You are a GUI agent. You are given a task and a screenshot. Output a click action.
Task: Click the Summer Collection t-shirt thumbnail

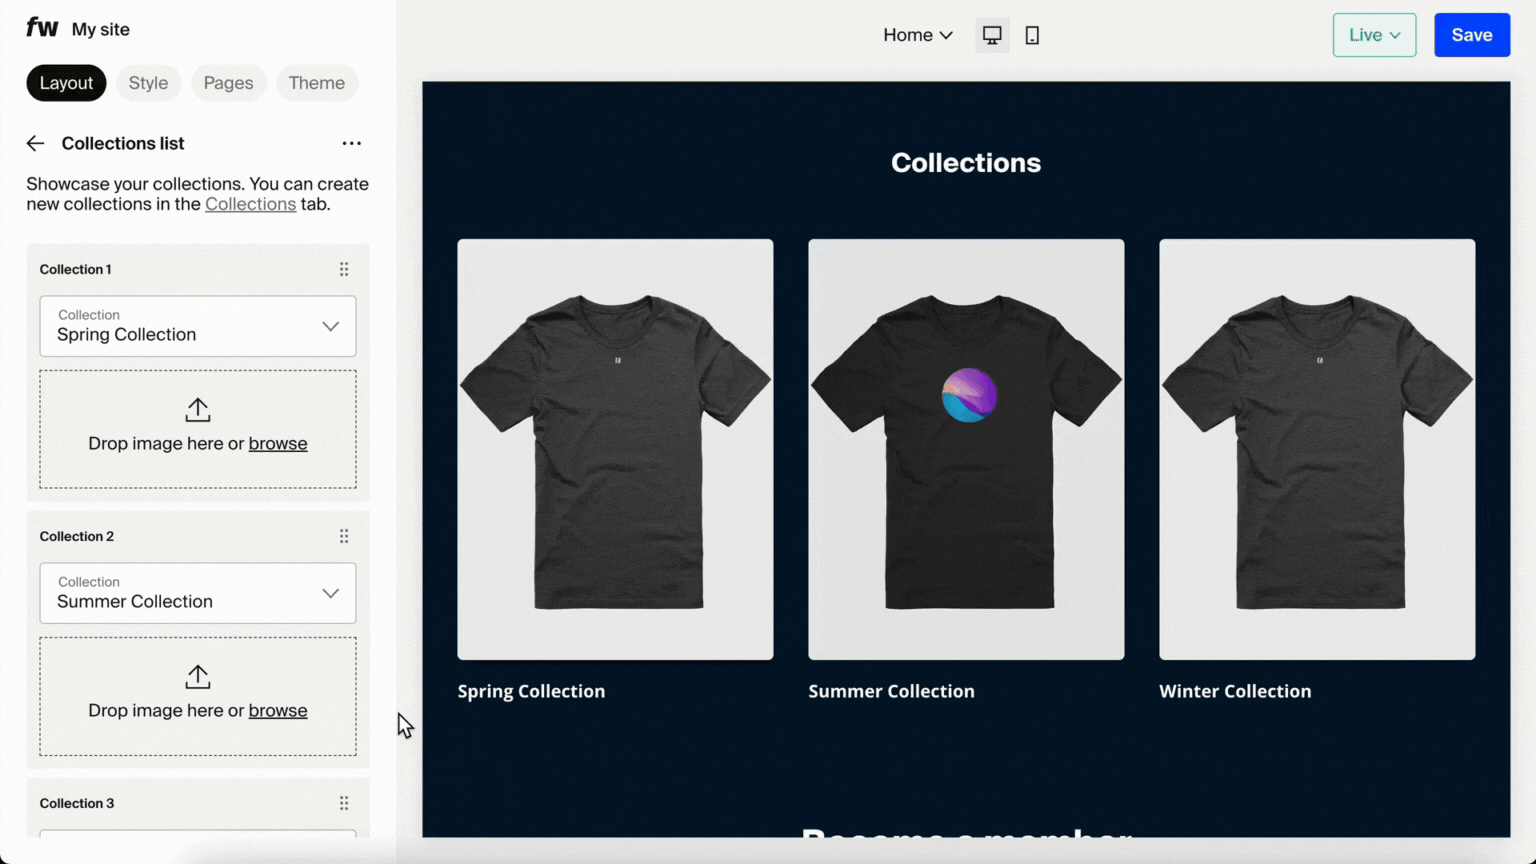click(x=966, y=447)
